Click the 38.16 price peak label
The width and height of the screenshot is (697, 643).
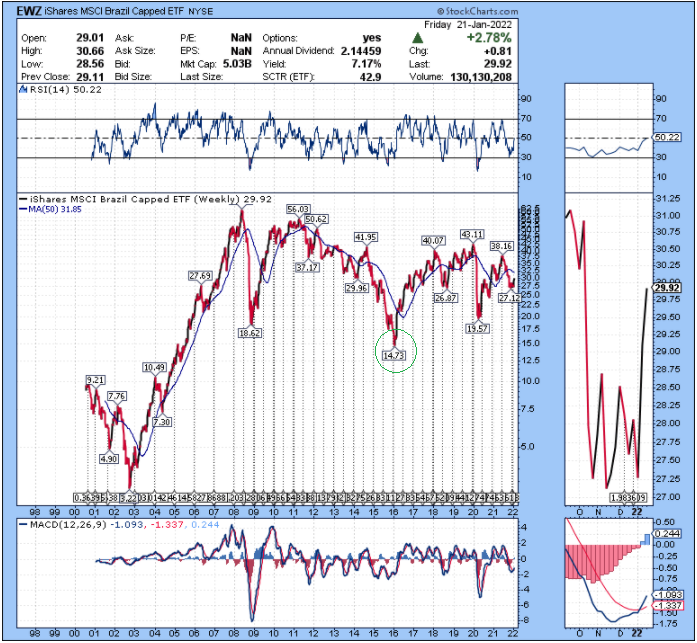pyautogui.click(x=501, y=246)
